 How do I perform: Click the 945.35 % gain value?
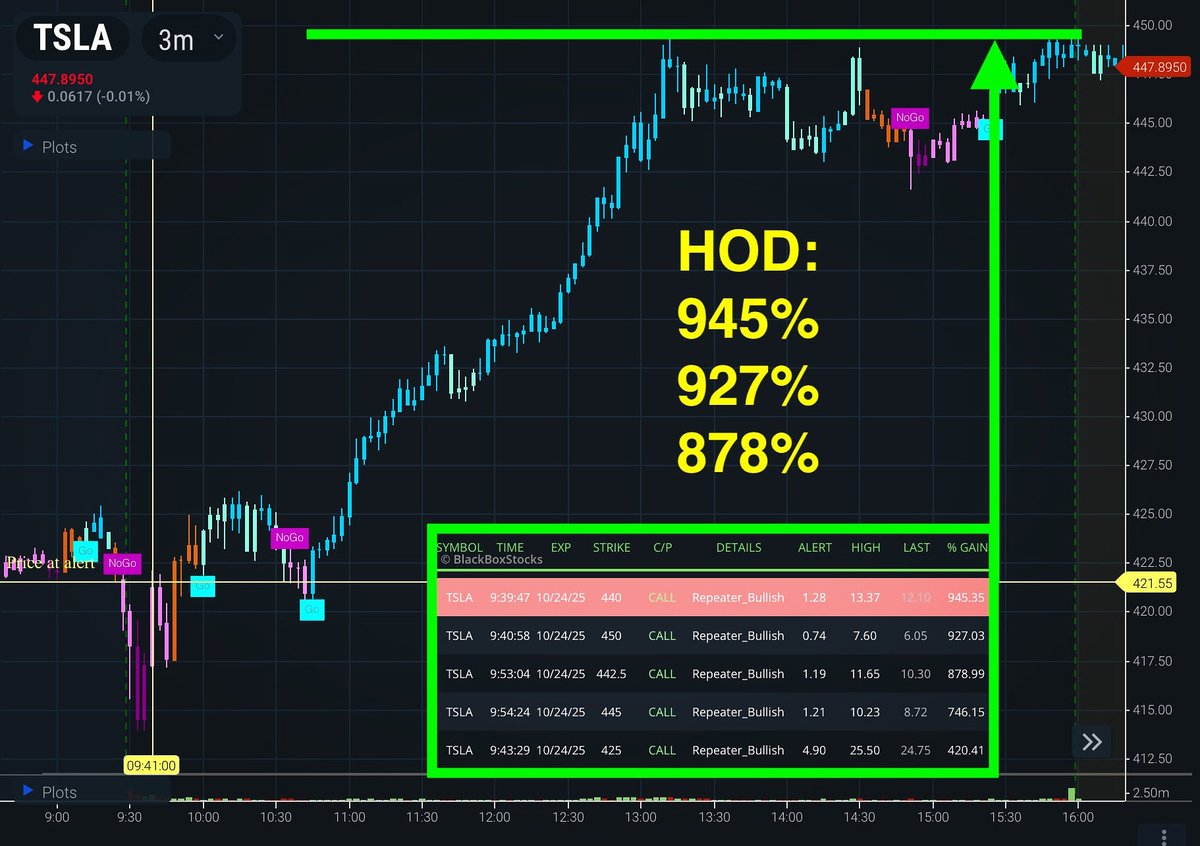point(966,597)
